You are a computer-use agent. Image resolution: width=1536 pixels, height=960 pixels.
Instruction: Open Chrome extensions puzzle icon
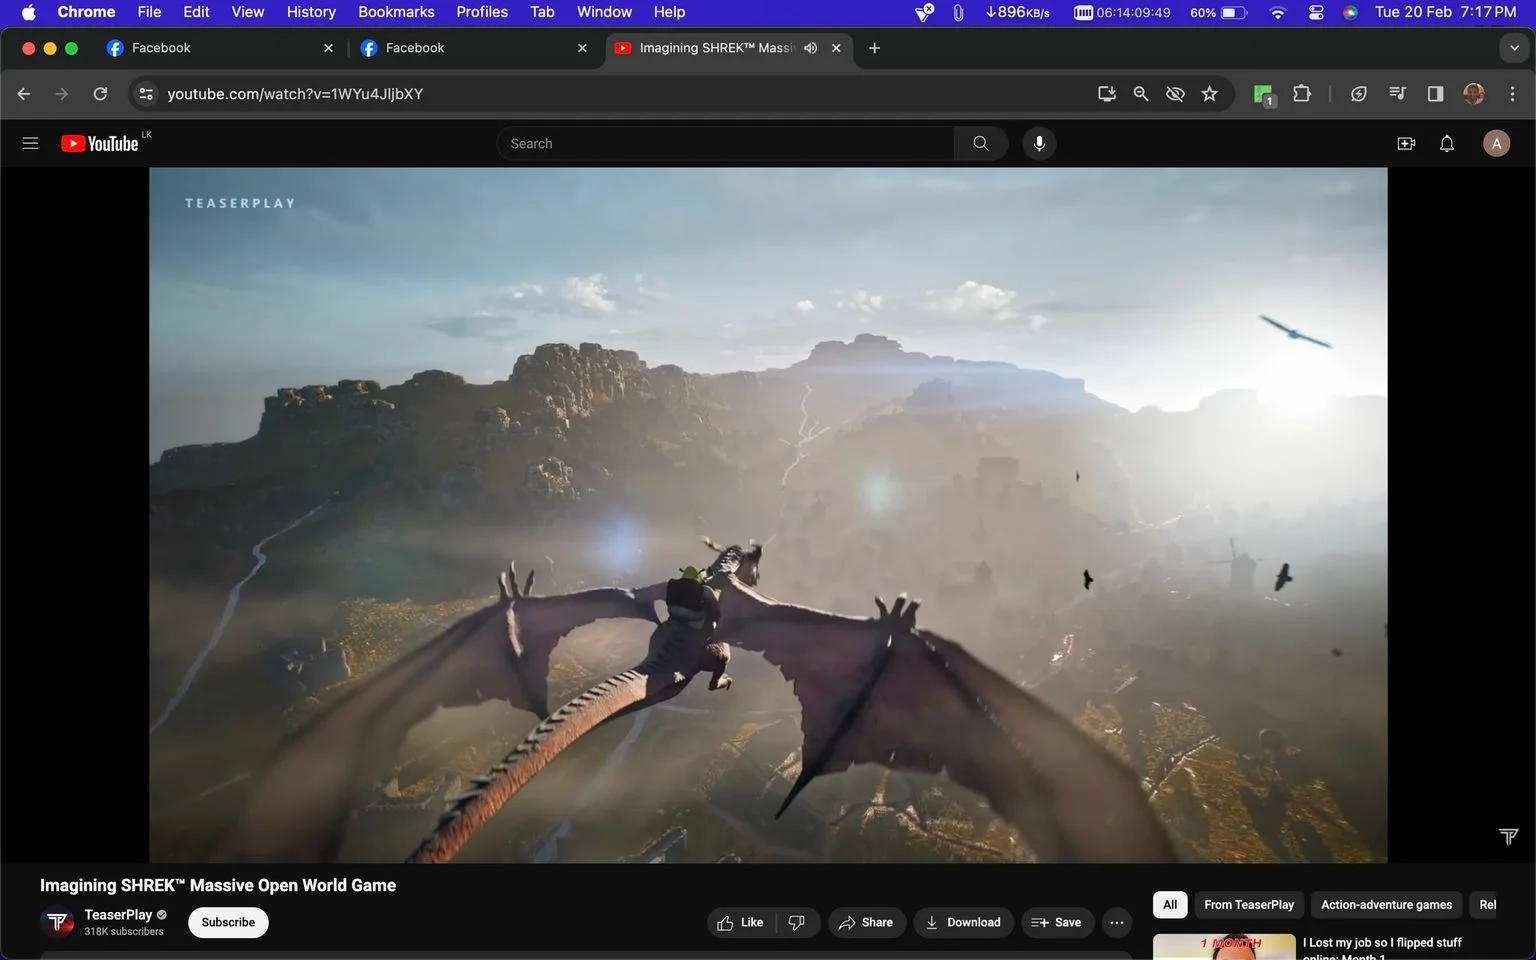(1302, 93)
